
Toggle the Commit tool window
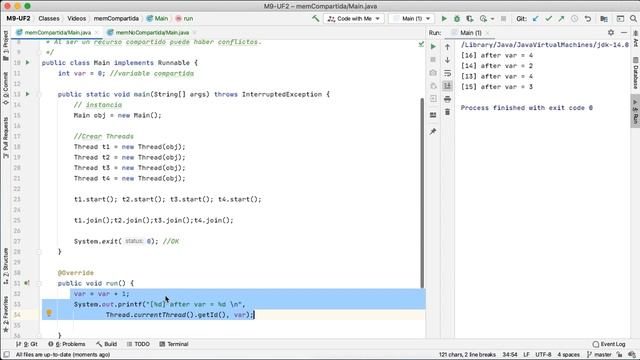[5, 88]
